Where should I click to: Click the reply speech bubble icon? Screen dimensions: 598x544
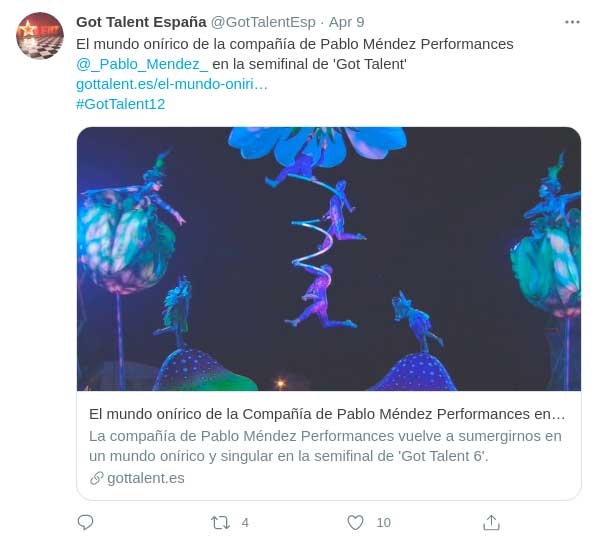coord(85,522)
